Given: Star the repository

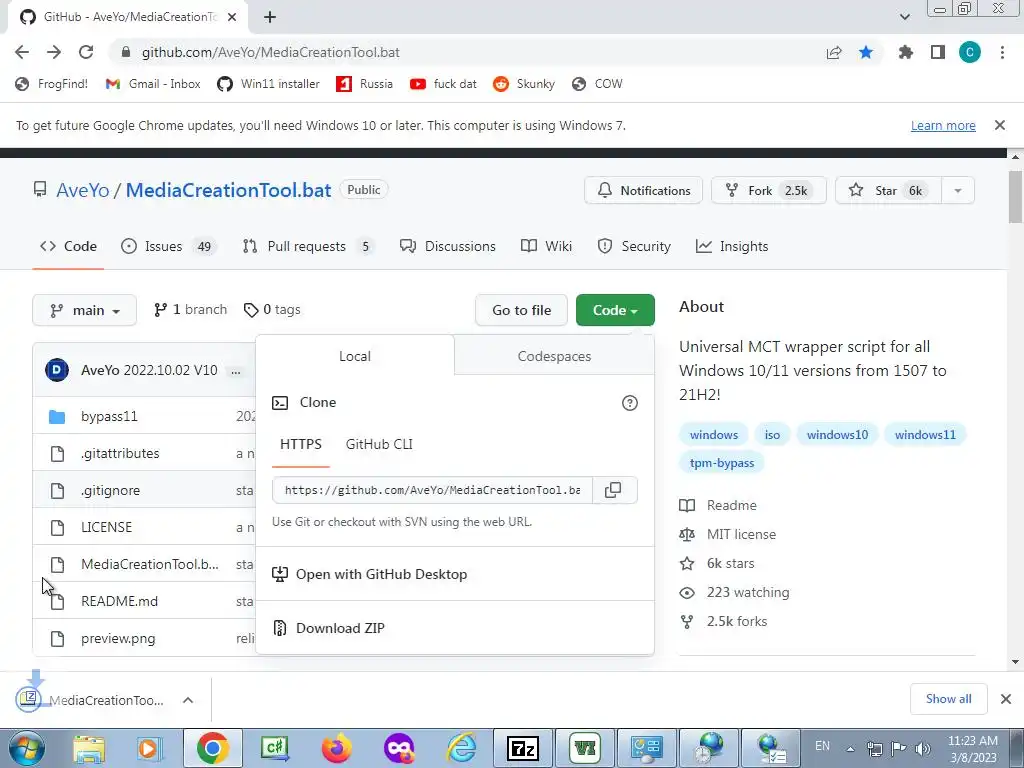Looking at the screenshot, I should click(888, 191).
